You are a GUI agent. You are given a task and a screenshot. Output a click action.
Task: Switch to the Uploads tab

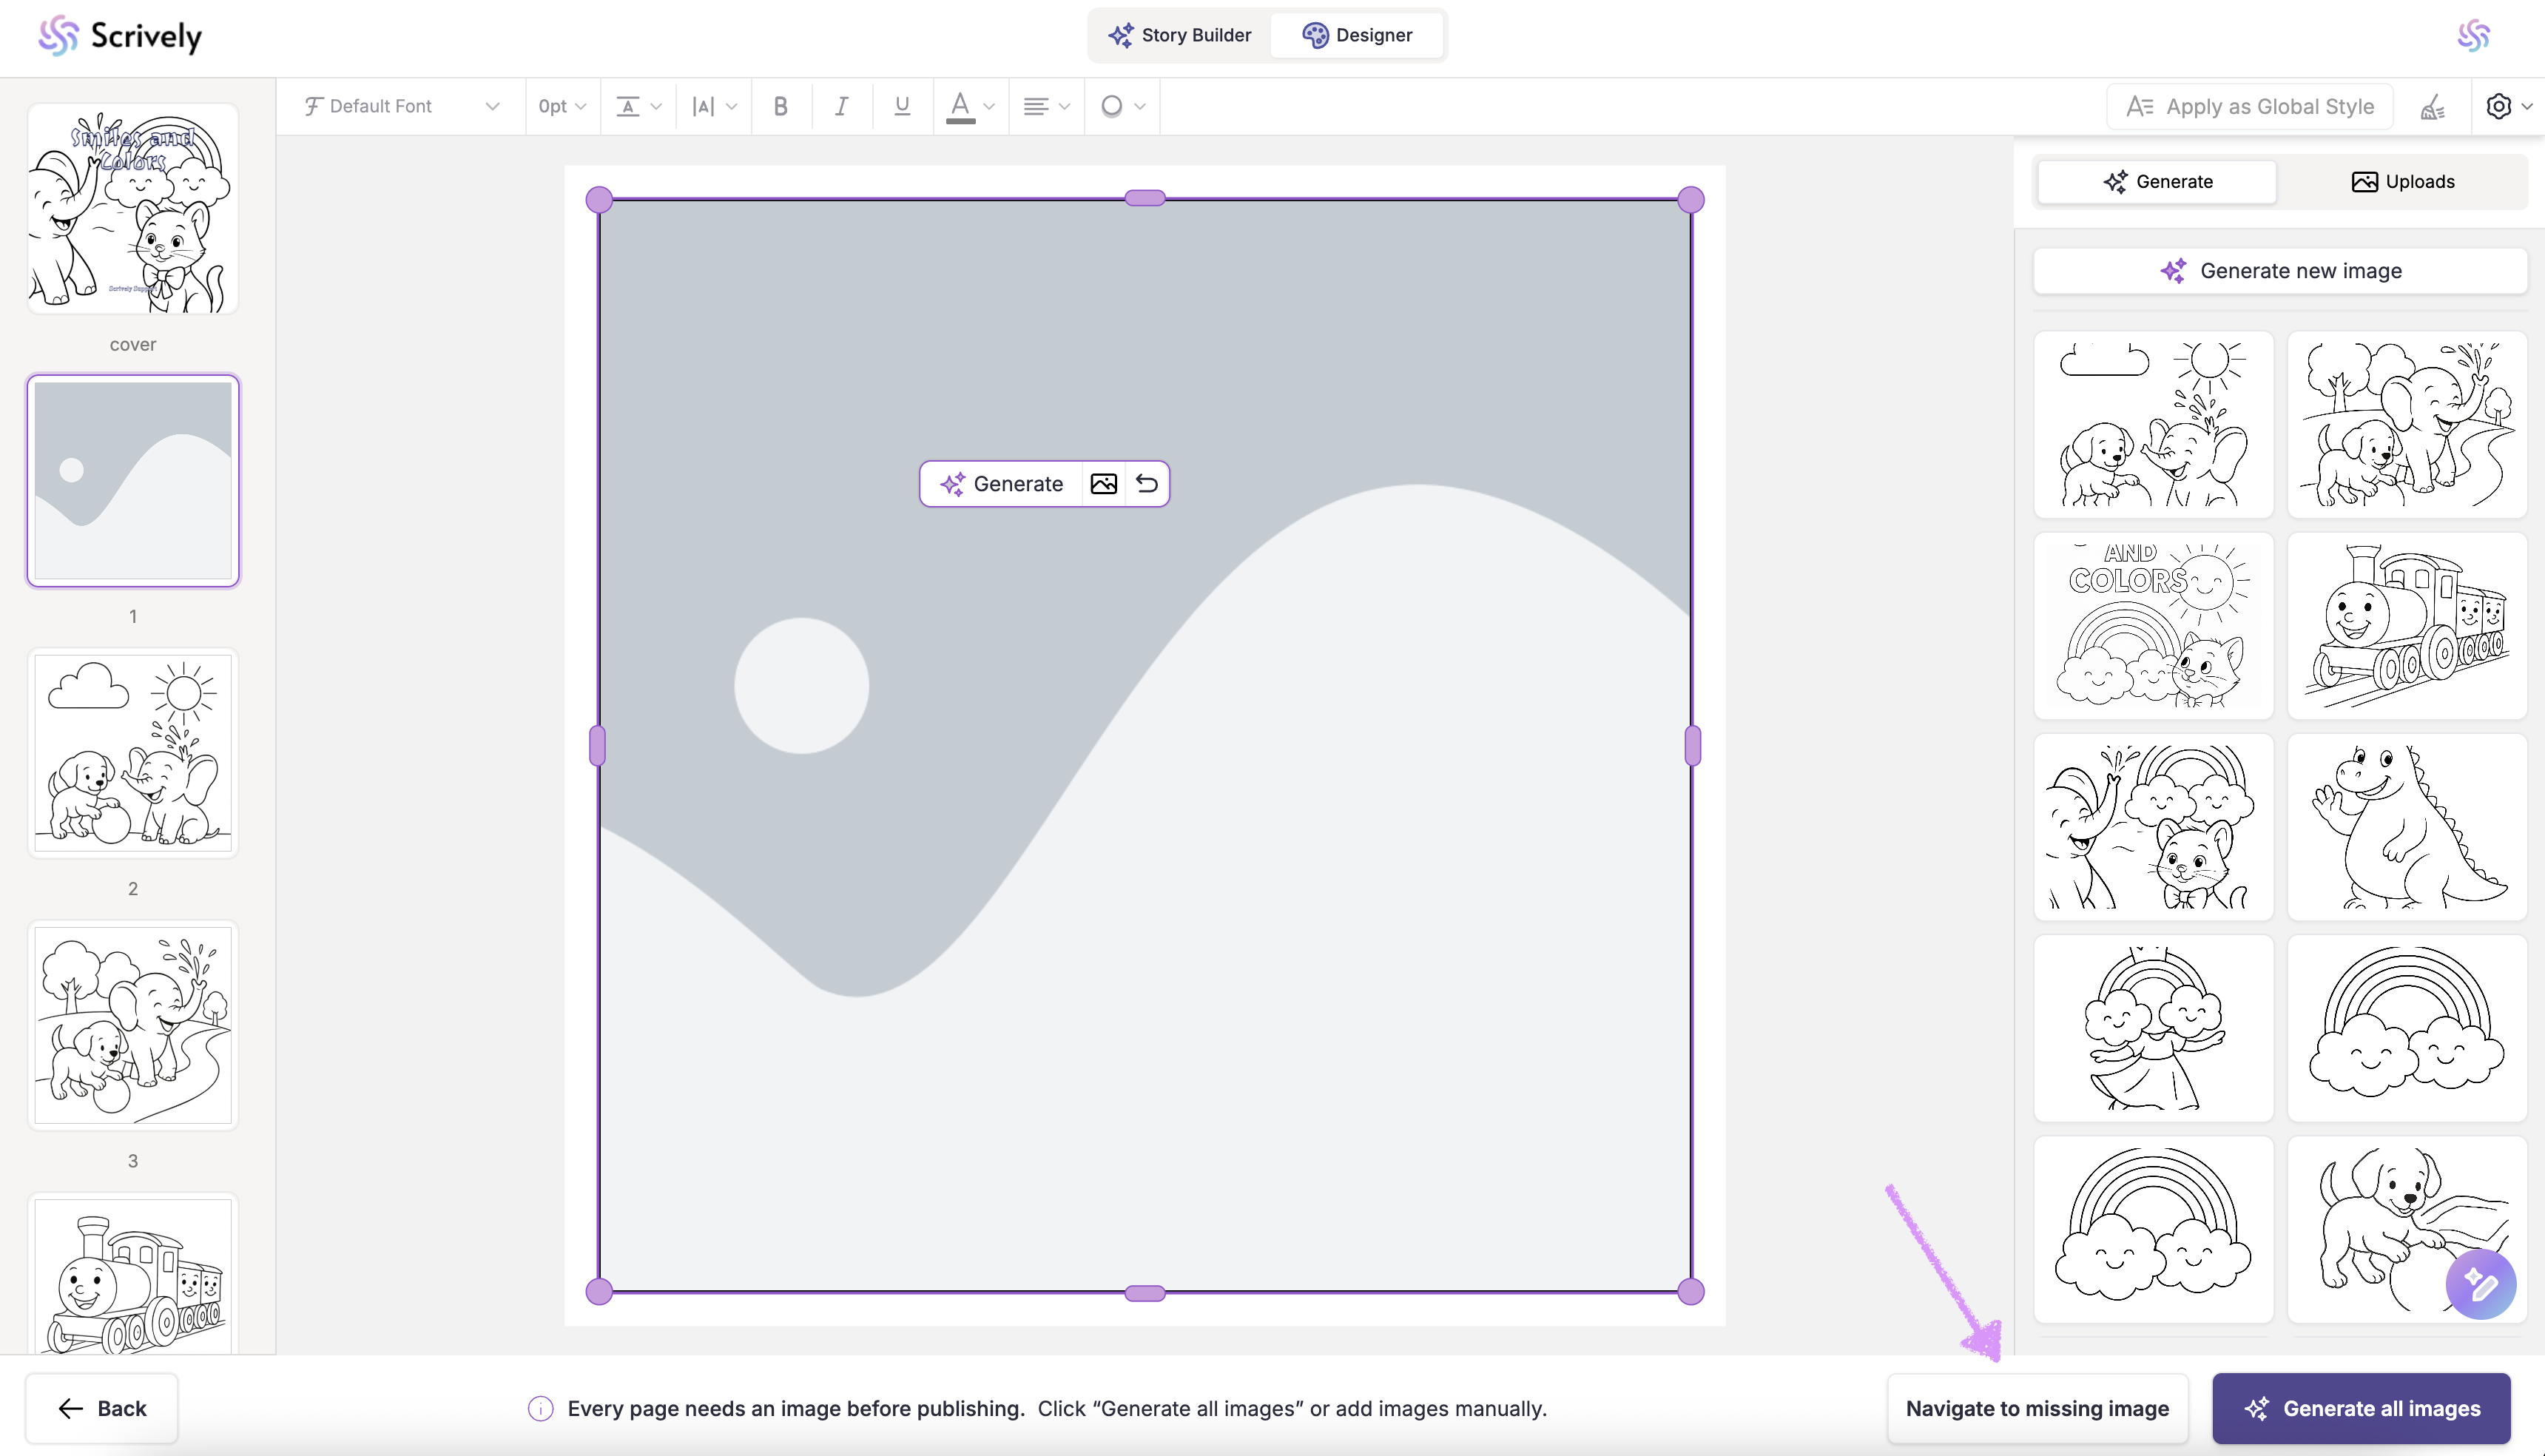point(2402,181)
